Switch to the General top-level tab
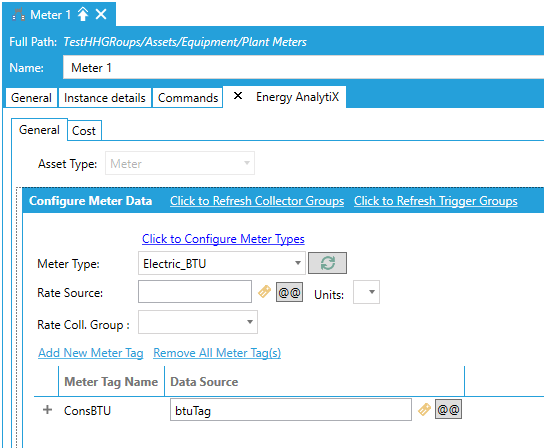The height and width of the screenshot is (448, 544). click(x=31, y=98)
